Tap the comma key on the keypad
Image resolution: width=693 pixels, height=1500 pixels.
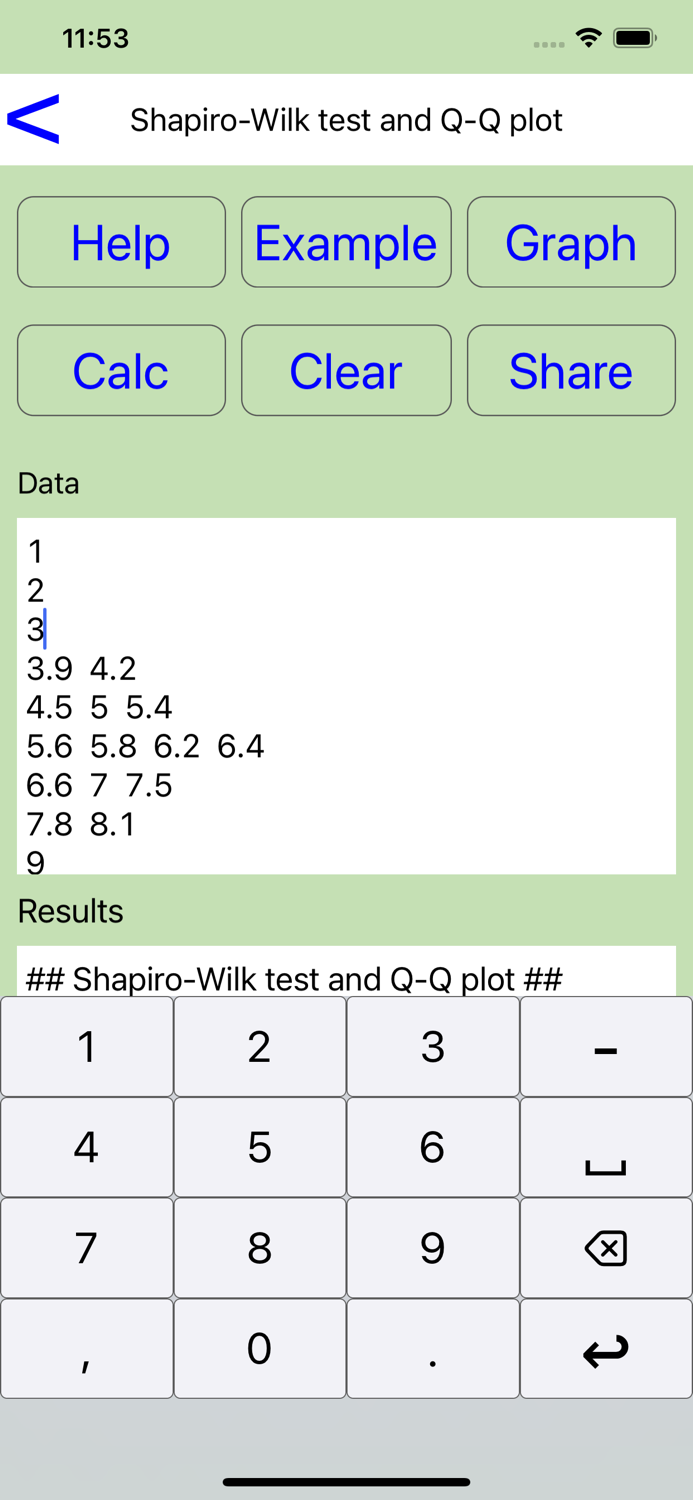(x=86, y=1348)
